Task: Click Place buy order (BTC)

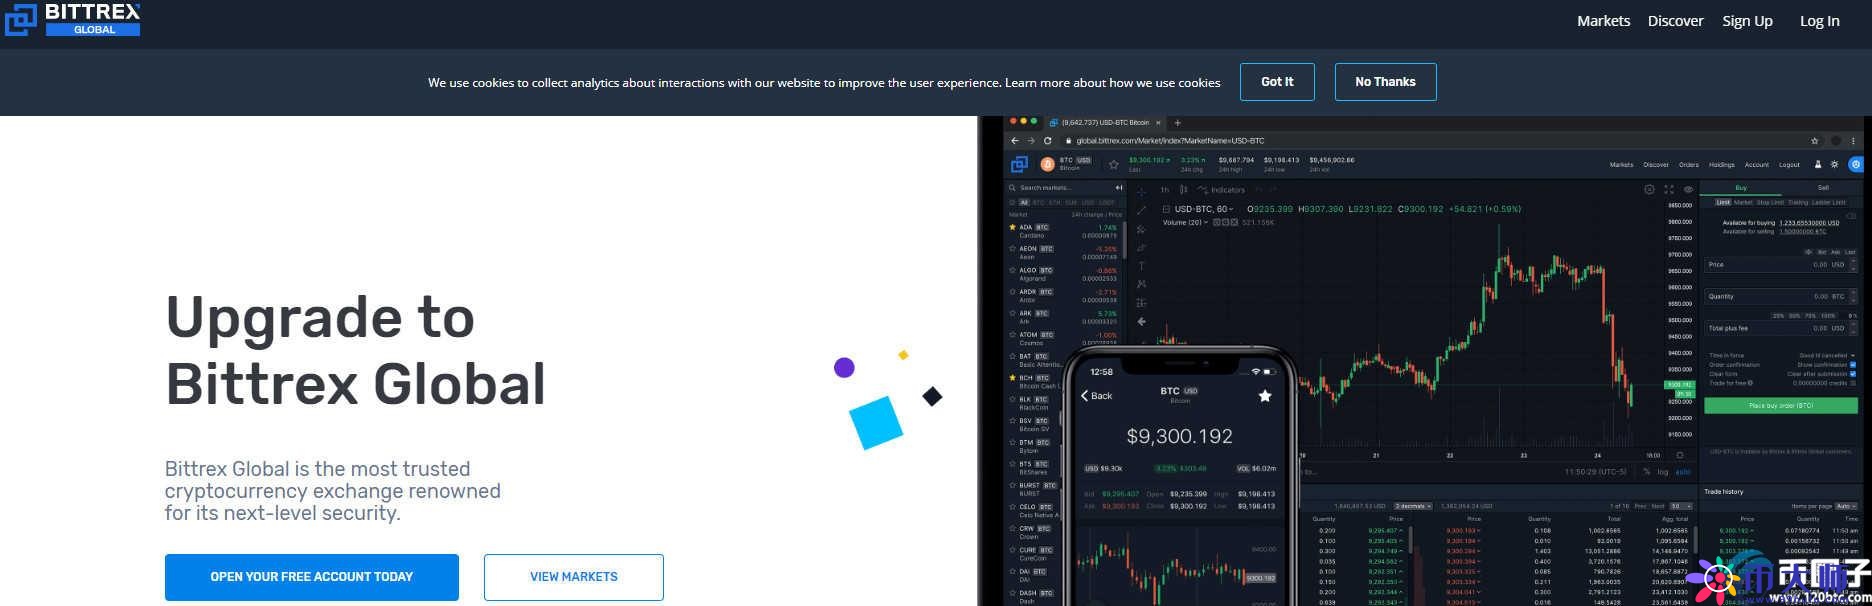Action: [x=1781, y=406]
